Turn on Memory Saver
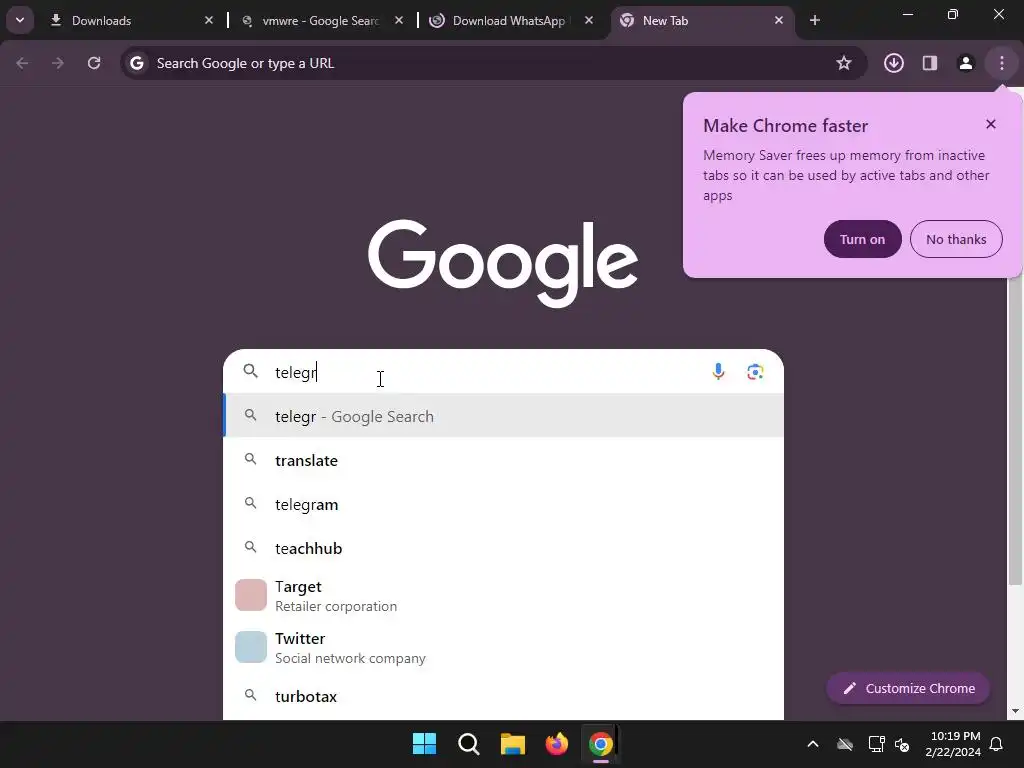1024x768 pixels. 863,239
